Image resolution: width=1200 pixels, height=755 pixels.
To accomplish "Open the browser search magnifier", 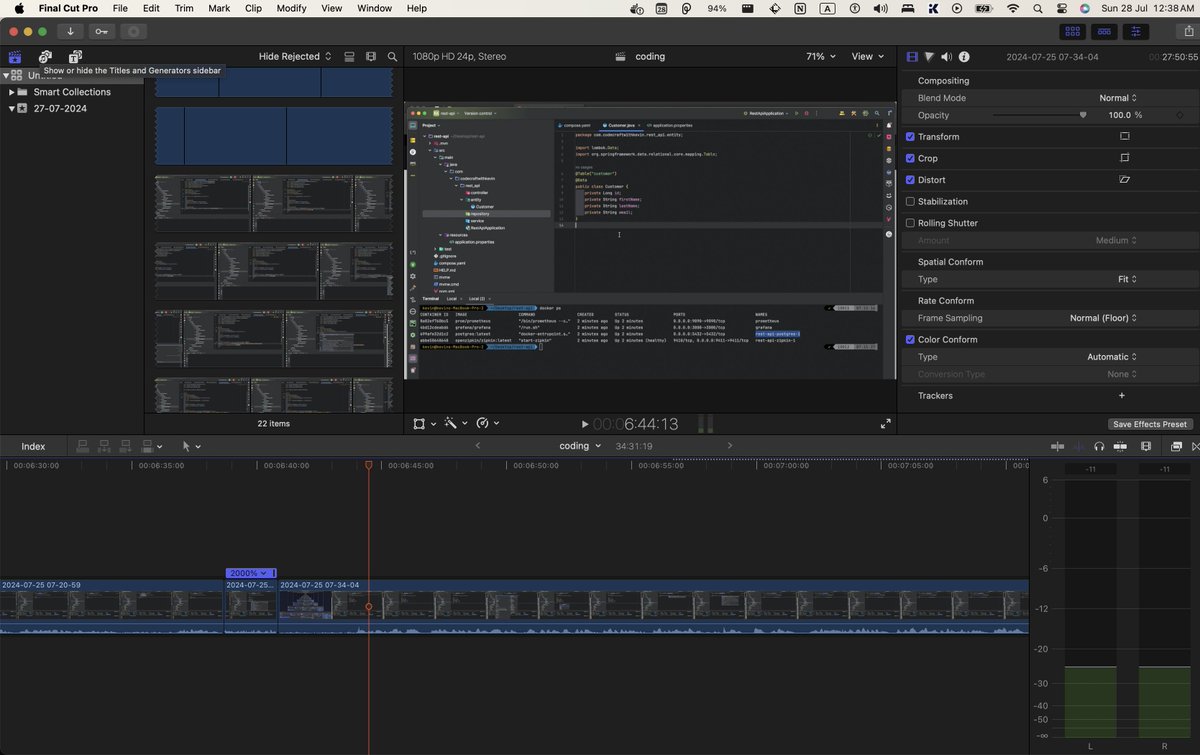I will click(392, 57).
